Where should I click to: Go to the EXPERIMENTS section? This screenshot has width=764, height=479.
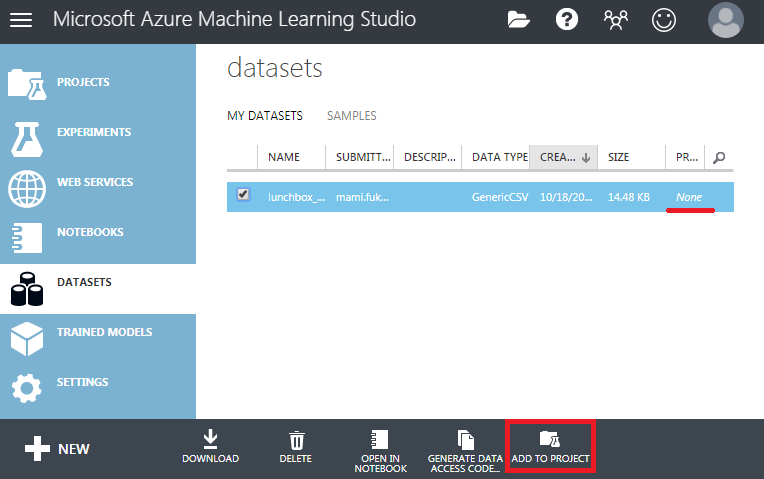tap(94, 132)
